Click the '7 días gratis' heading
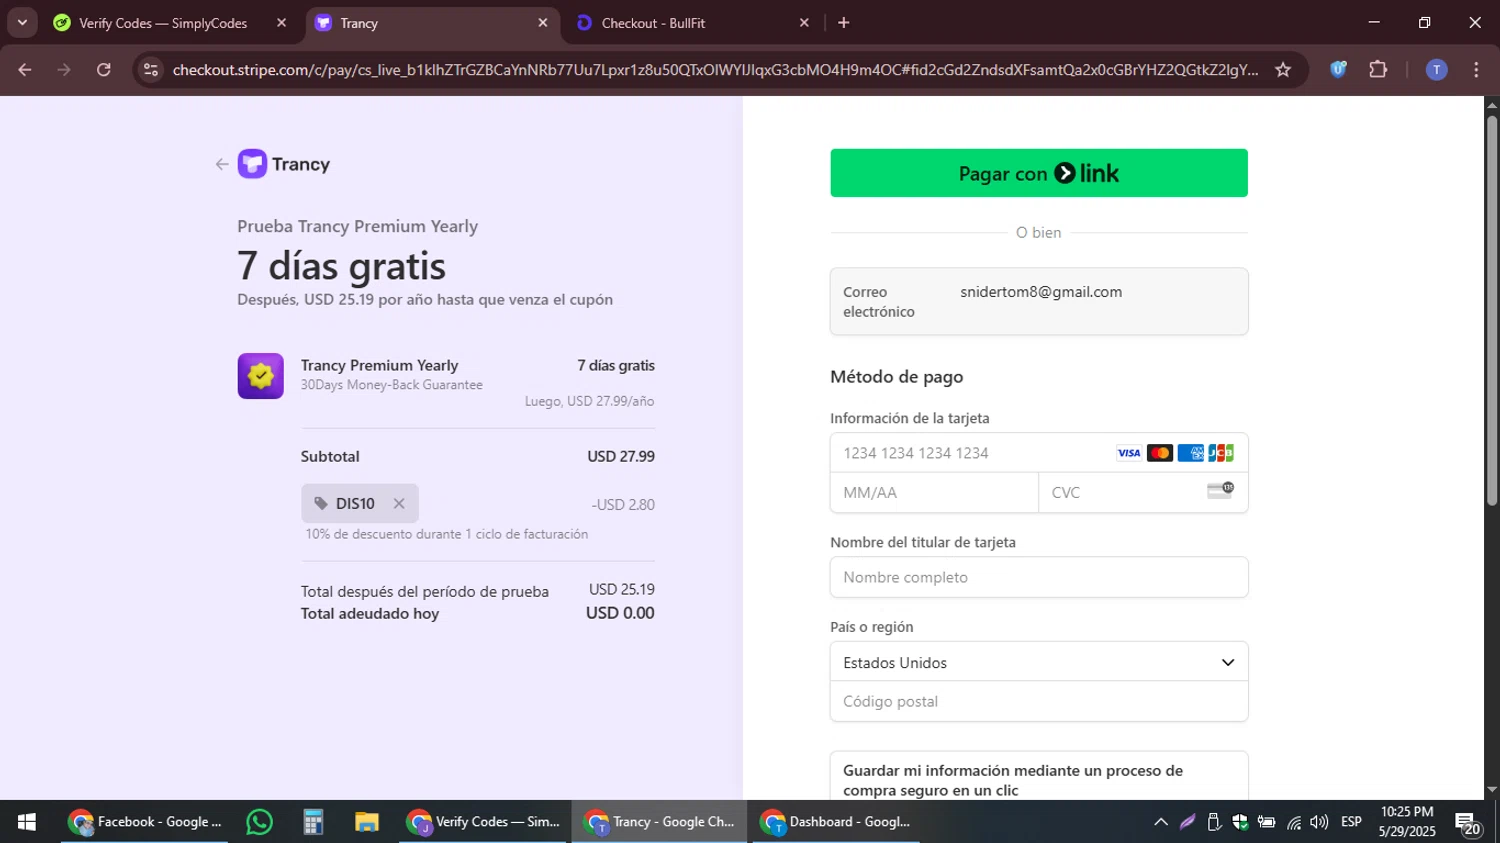The width and height of the screenshot is (1500, 843). [x=341, y=266]
